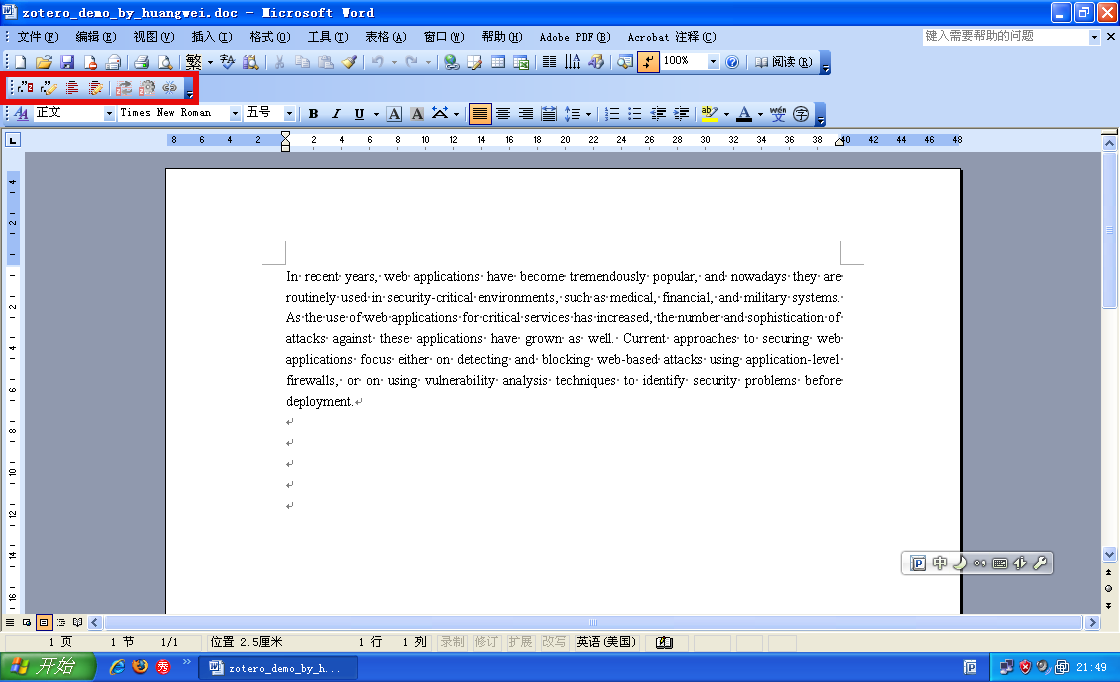The image size is (1120, 682).
Task: Open the columns tool
Action: (x=549, y=62)
